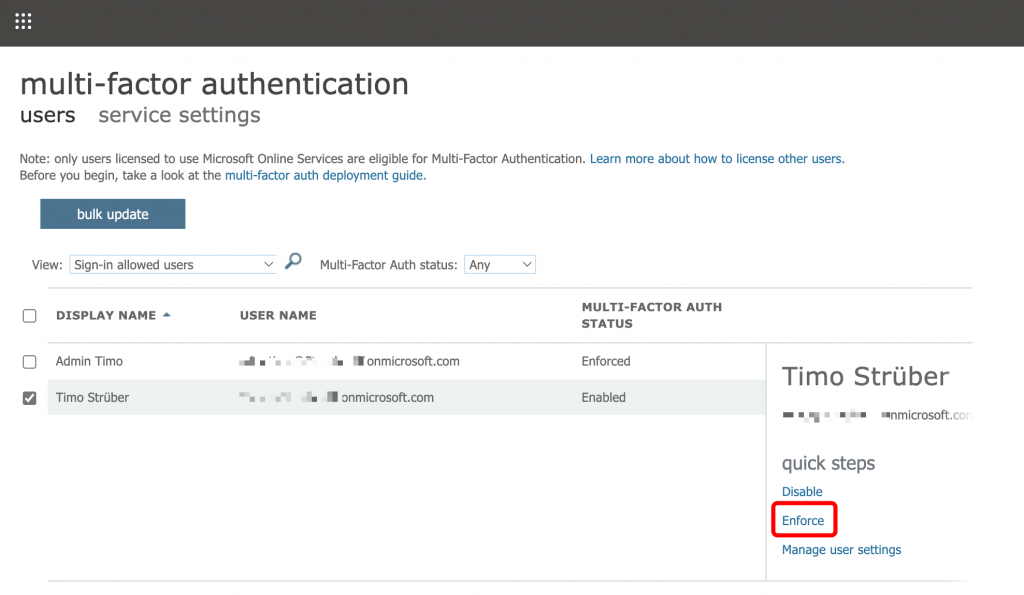Open the app launcher waffle icon
This screenshot has height=595, width=1024.
click(23, 21)
